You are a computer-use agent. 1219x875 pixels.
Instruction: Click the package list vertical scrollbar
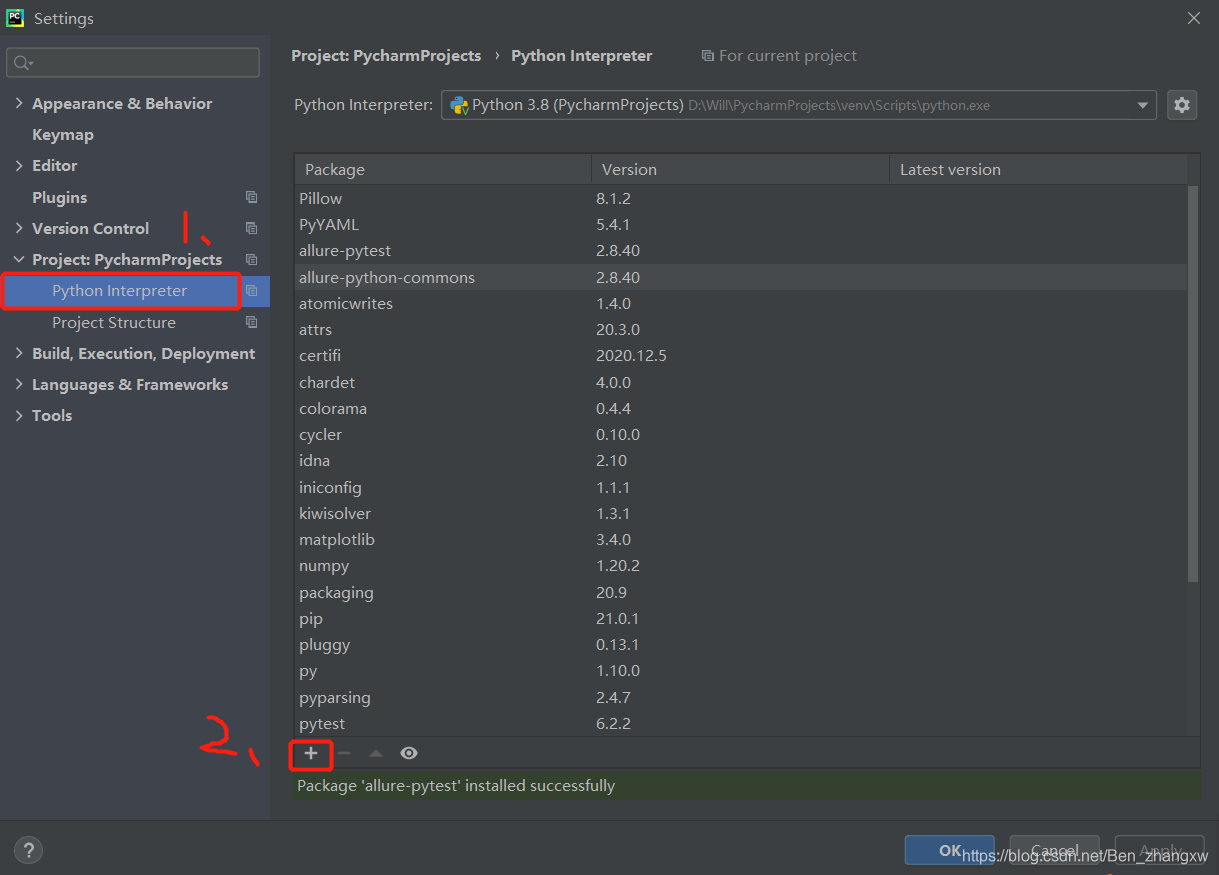1193,383
